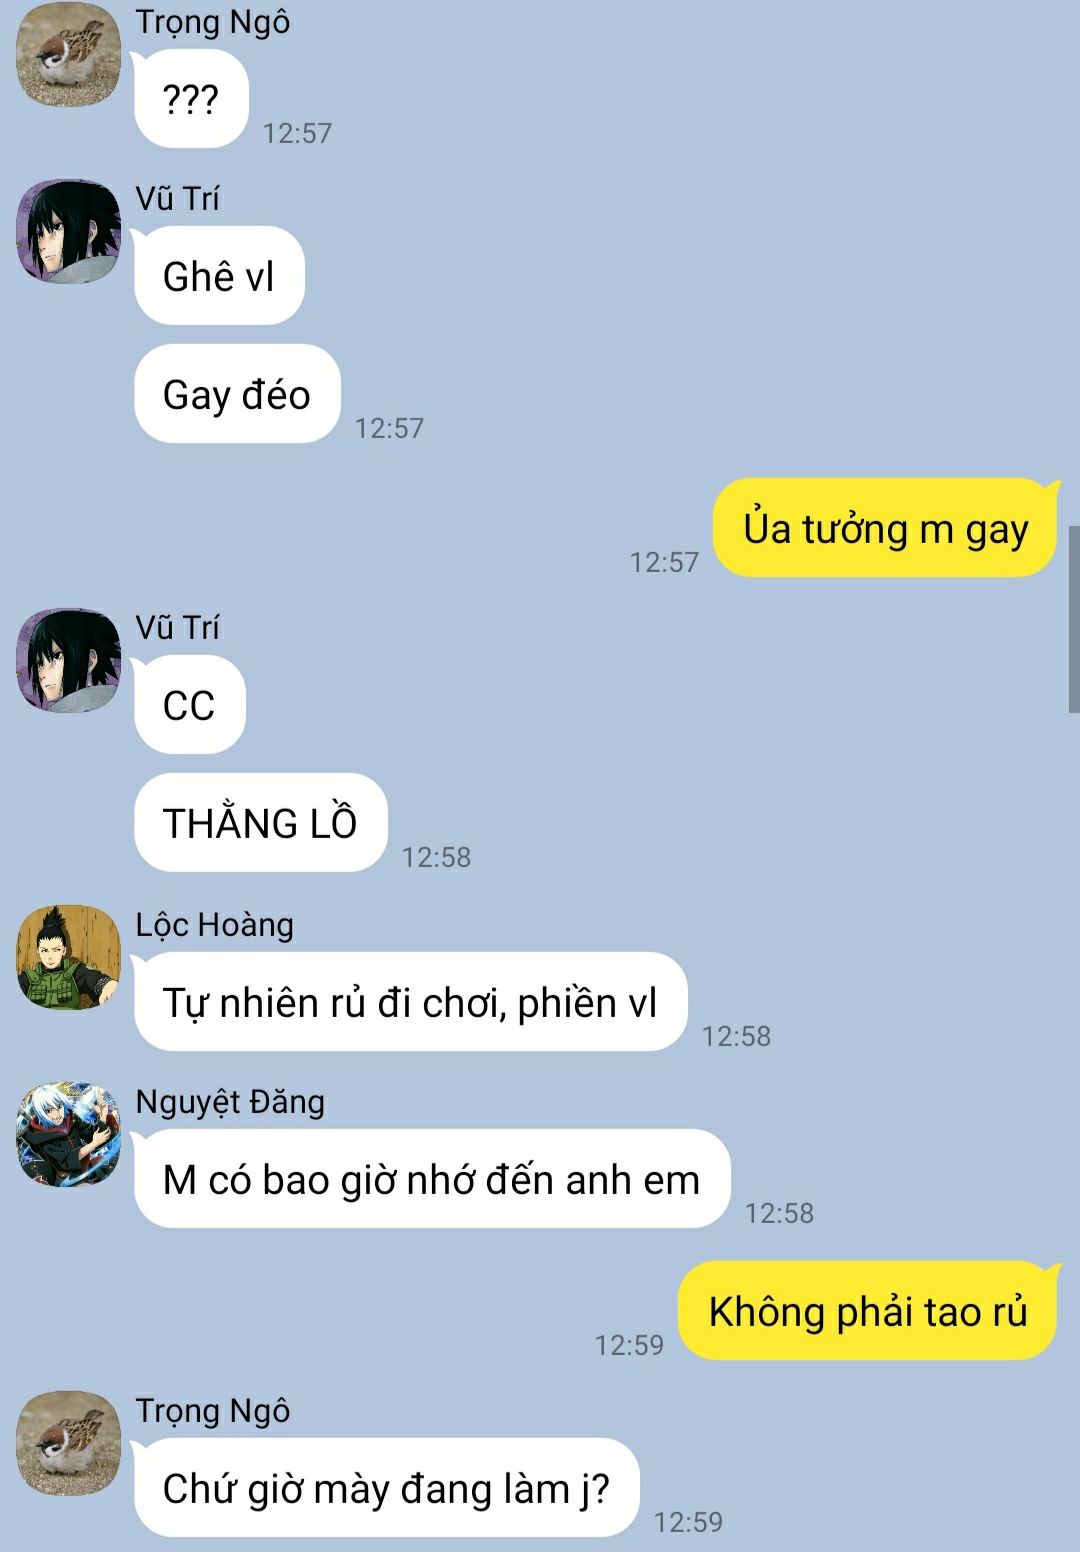Tap the sender name "Nguyệt Đăng"

[230, 1102]
